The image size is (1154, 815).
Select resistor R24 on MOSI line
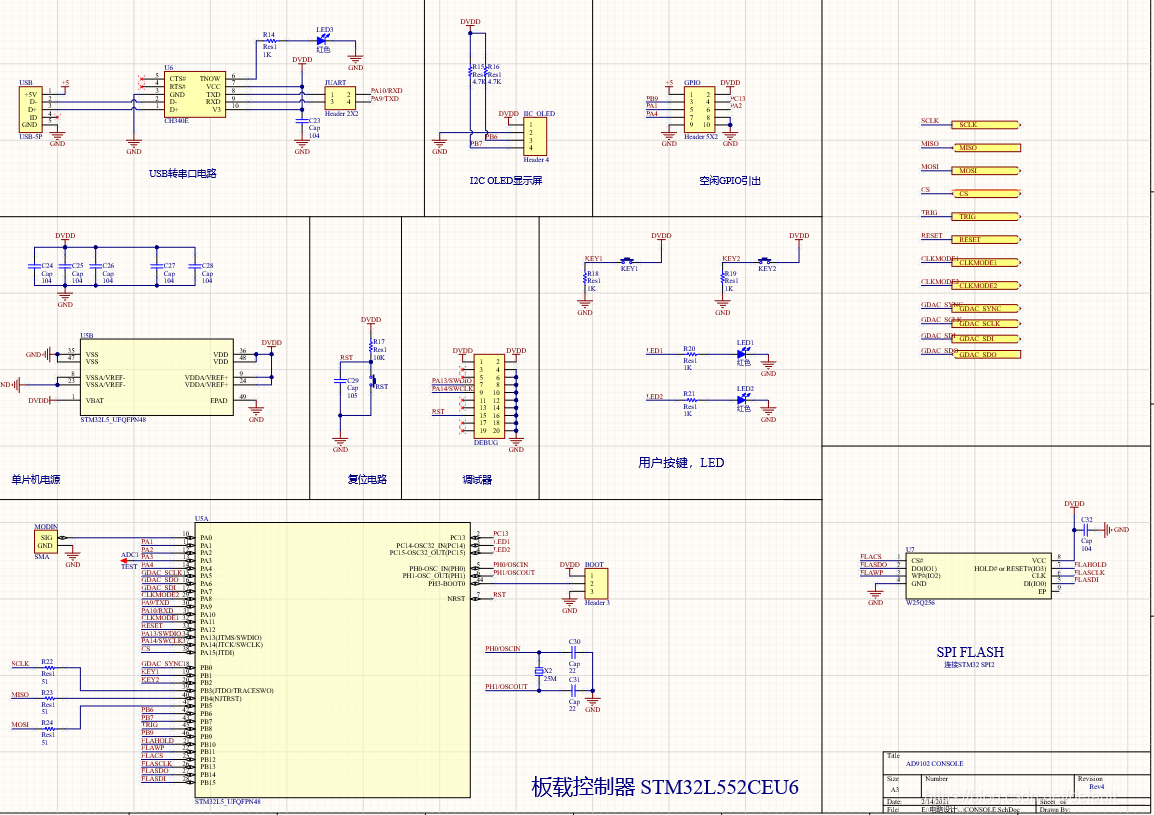[48, 729]
